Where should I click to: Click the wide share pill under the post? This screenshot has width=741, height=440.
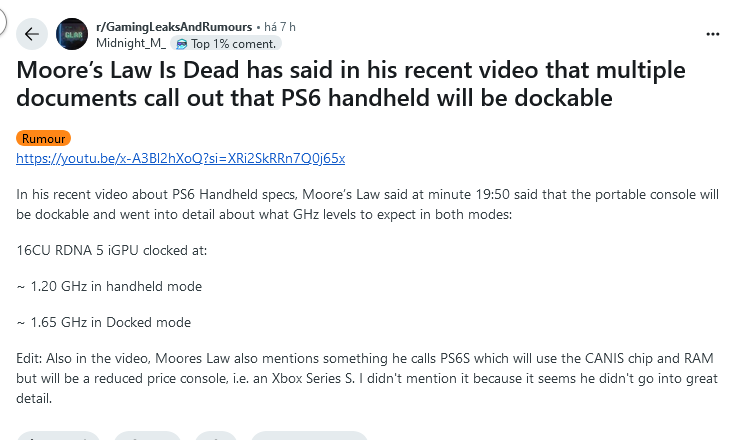coord(309,436)
